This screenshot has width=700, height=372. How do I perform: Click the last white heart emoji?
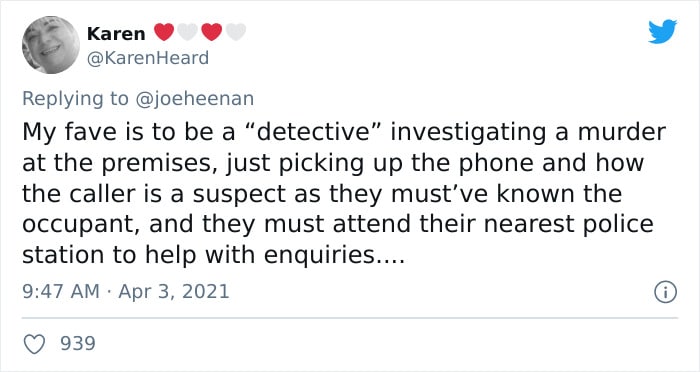(236, 32)
